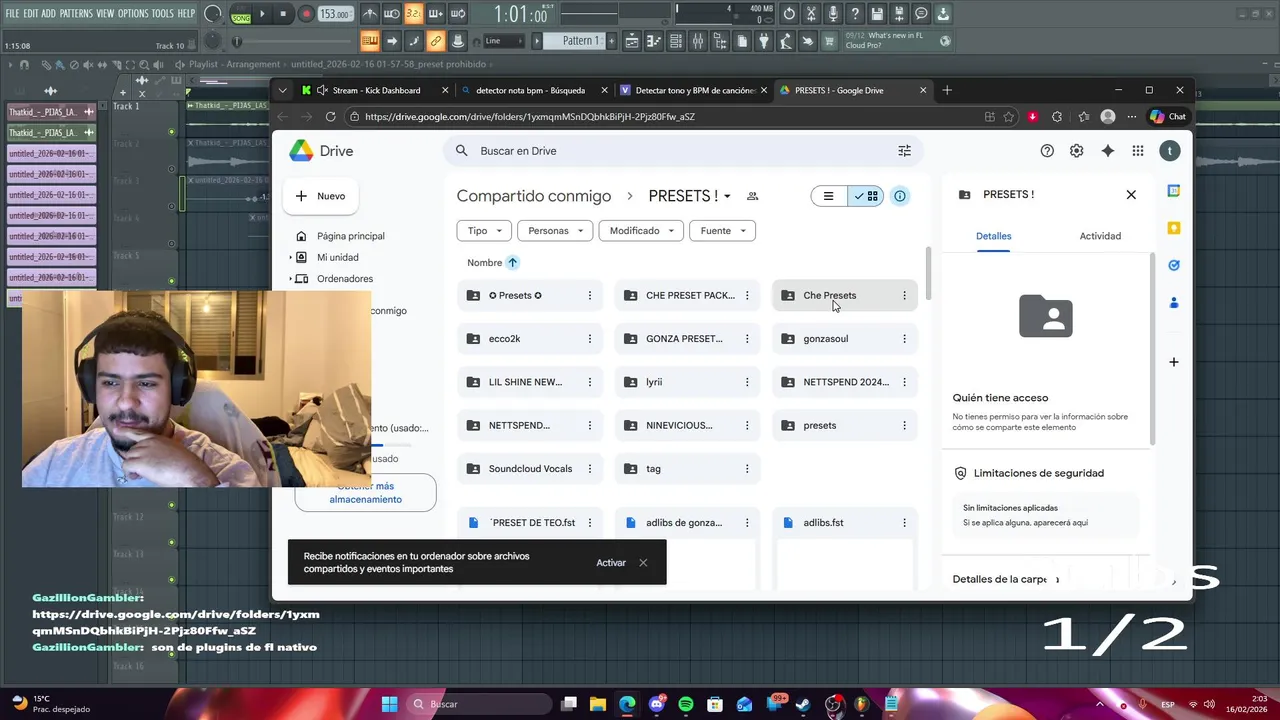Dismiss the notifications banner

pos(643,563)
